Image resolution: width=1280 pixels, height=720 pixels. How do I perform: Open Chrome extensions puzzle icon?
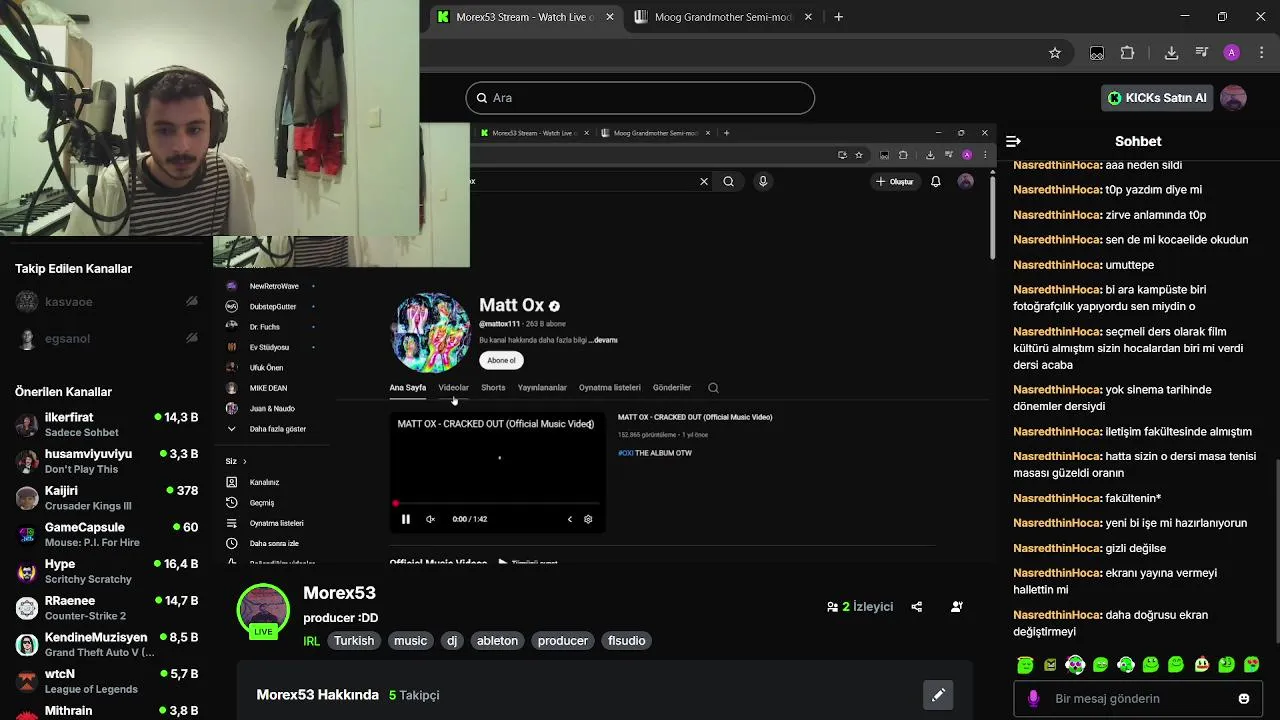point(1128,53)
